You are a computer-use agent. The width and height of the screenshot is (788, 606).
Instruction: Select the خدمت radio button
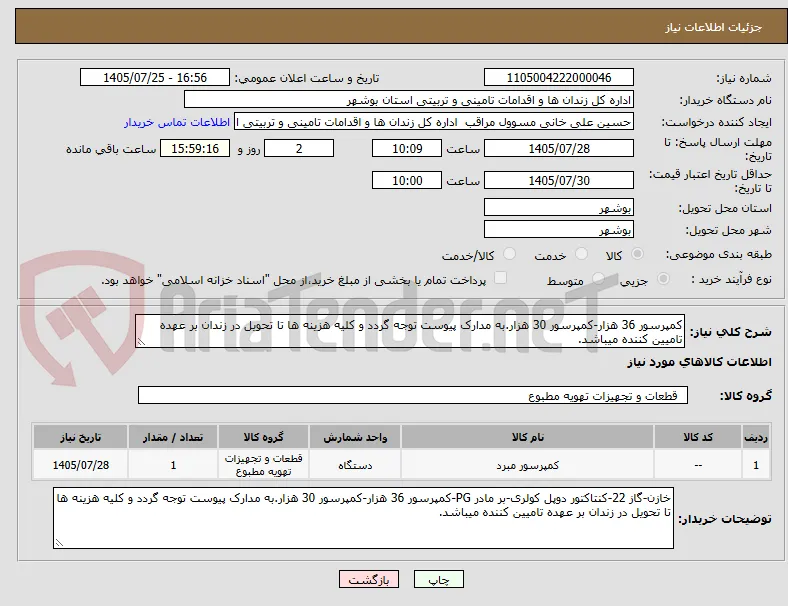pos(581,254)
